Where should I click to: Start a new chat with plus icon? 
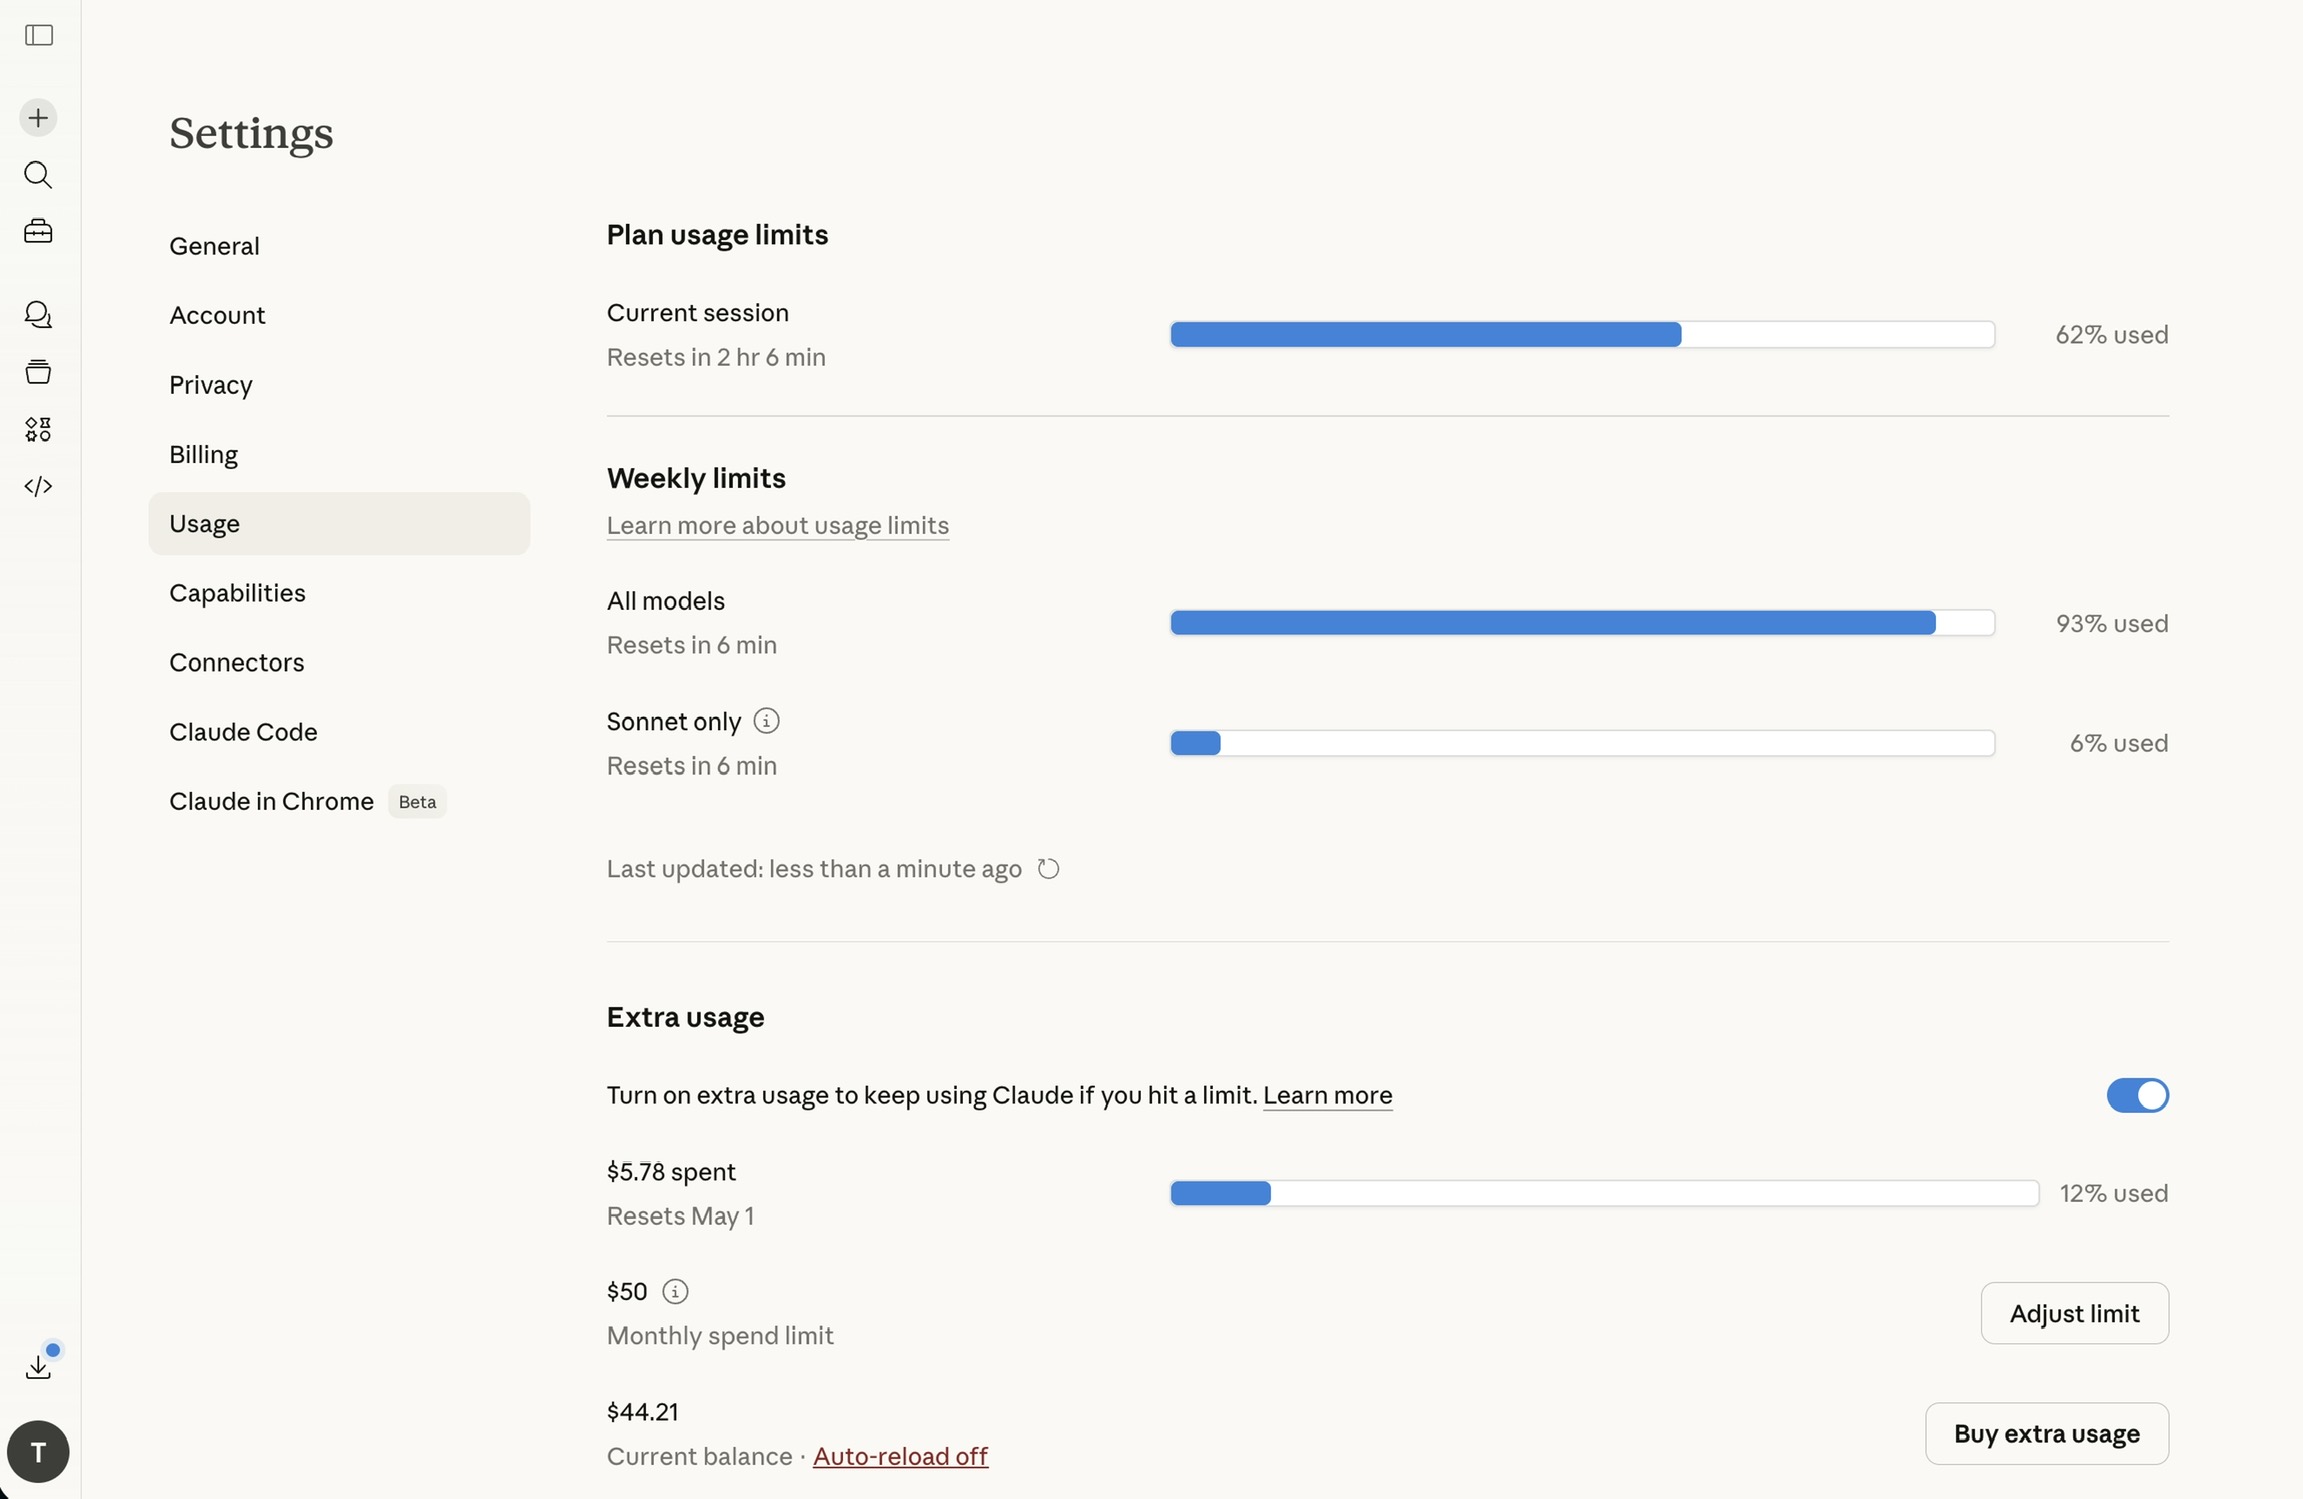[x=38, y=118]
